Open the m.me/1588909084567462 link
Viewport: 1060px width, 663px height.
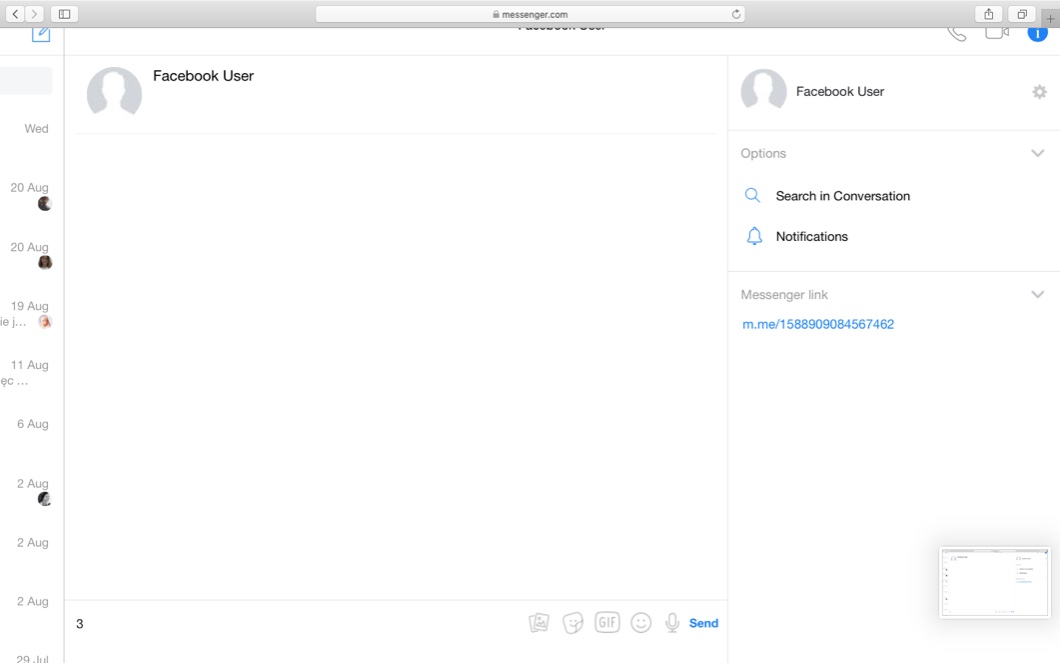pyautogui.click(x=818, y=325)
